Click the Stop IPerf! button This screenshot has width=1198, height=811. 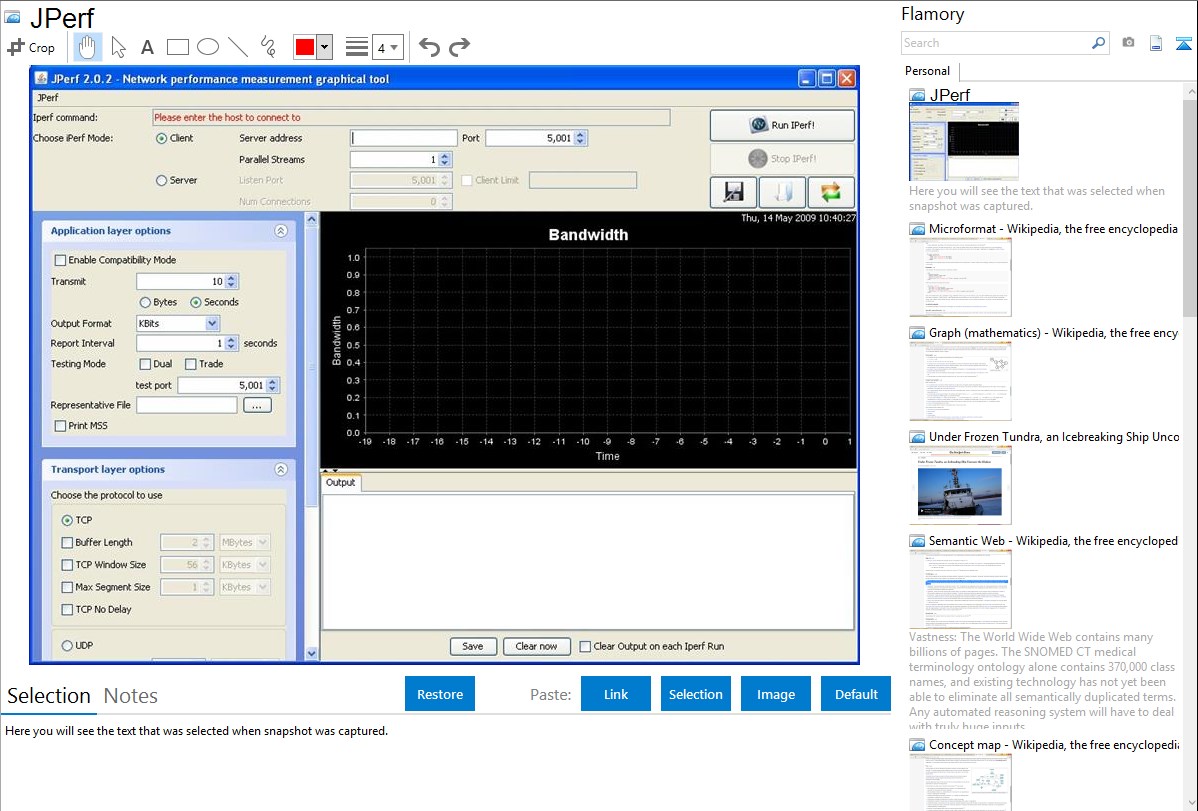[782, 158]
